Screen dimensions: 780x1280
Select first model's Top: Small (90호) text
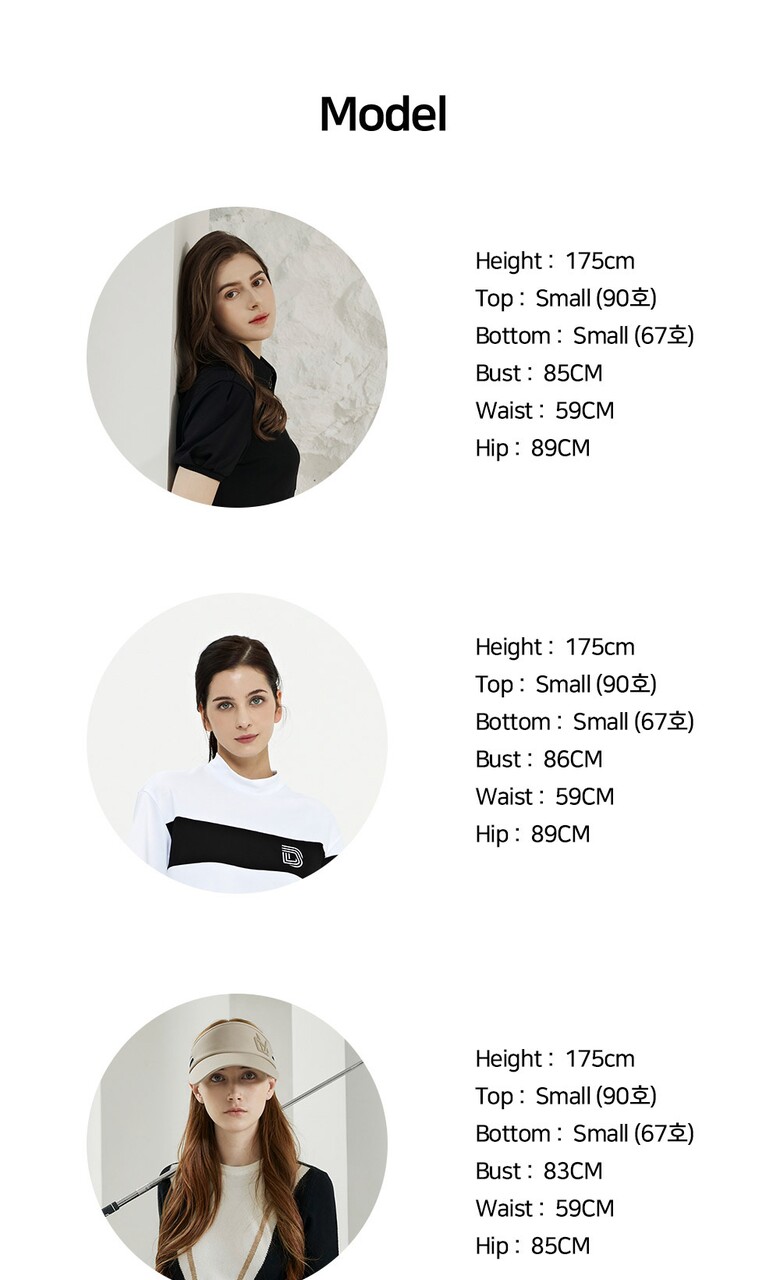[566, 298]
